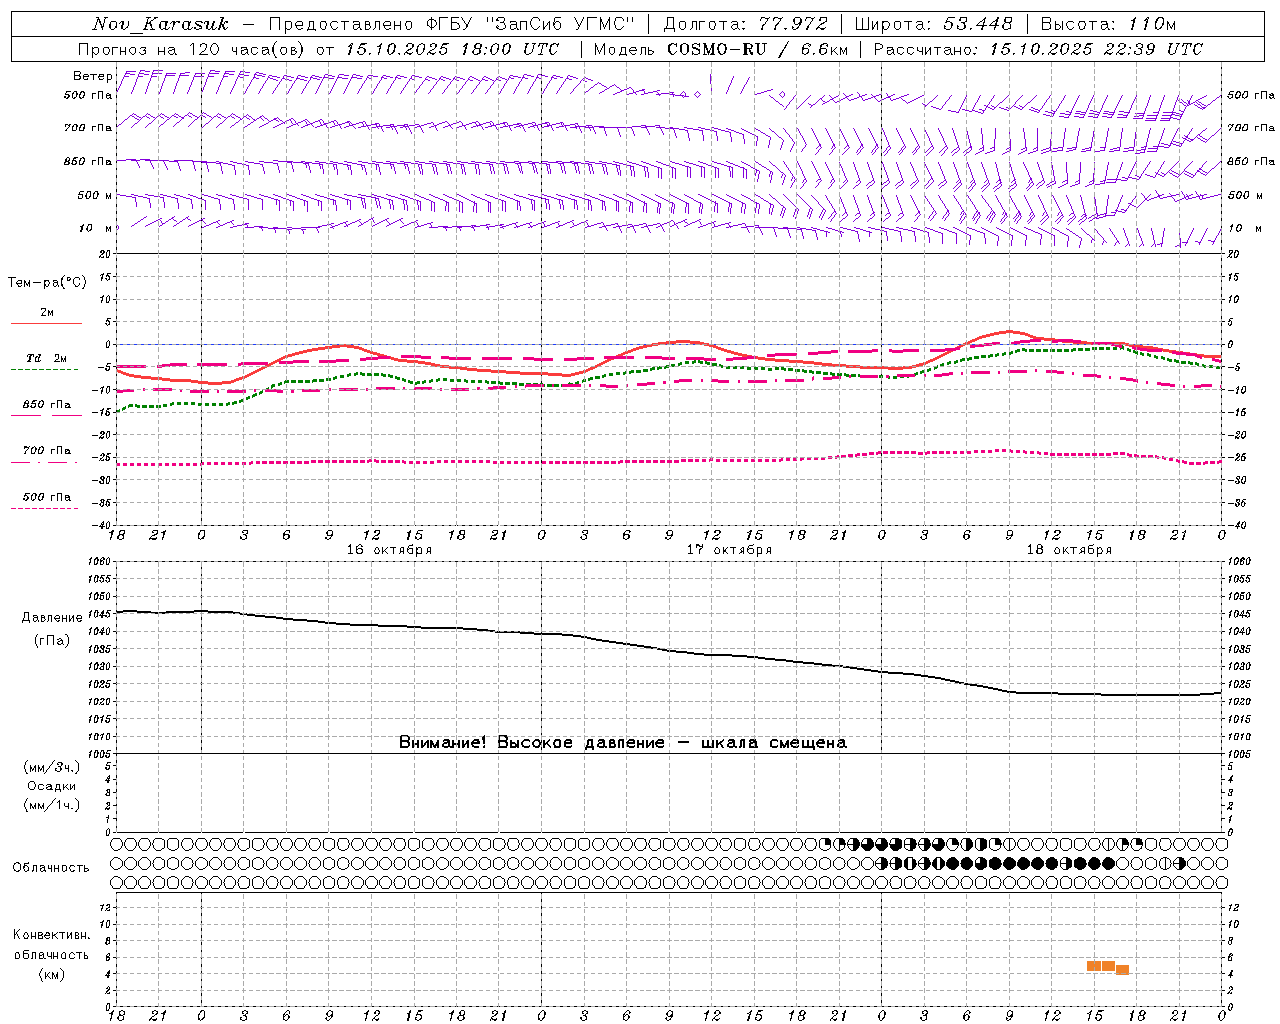Click the '16 октября' date label
This screenshot has height=1024, width=1280.
pos(389,550)
